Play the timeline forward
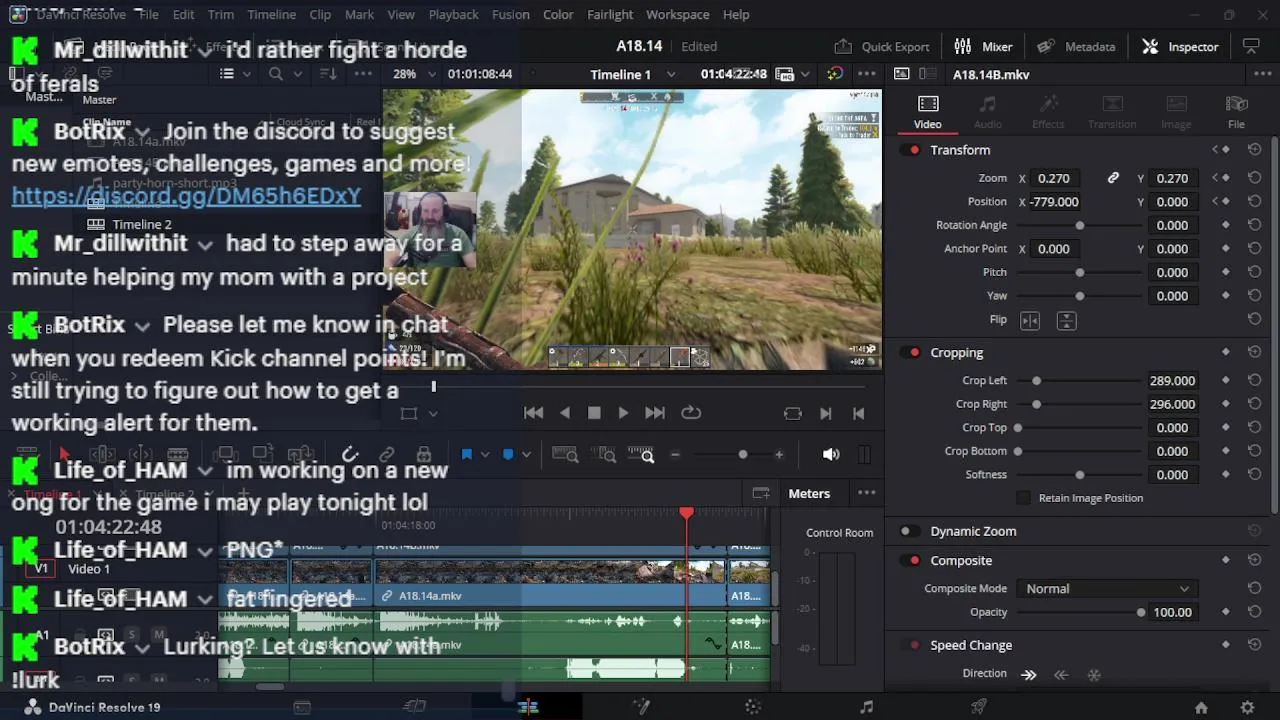 [623, 412]
